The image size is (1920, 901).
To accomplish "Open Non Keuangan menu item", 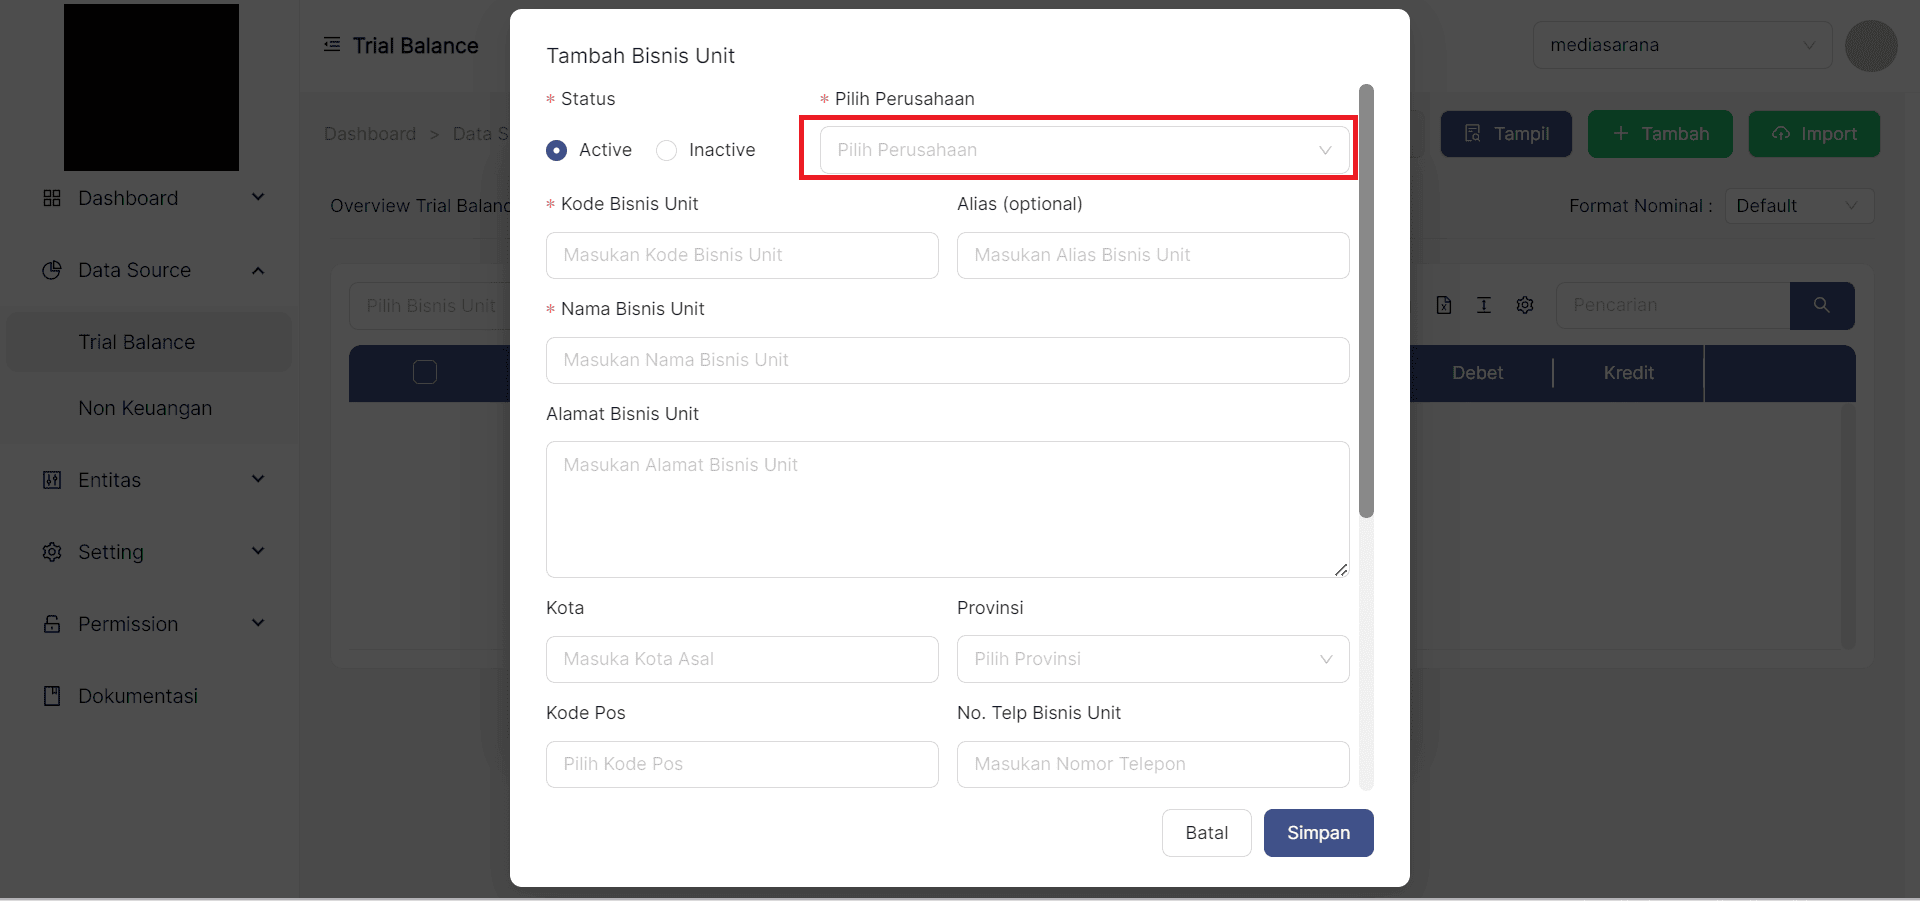I will click(x=145, y=408).
